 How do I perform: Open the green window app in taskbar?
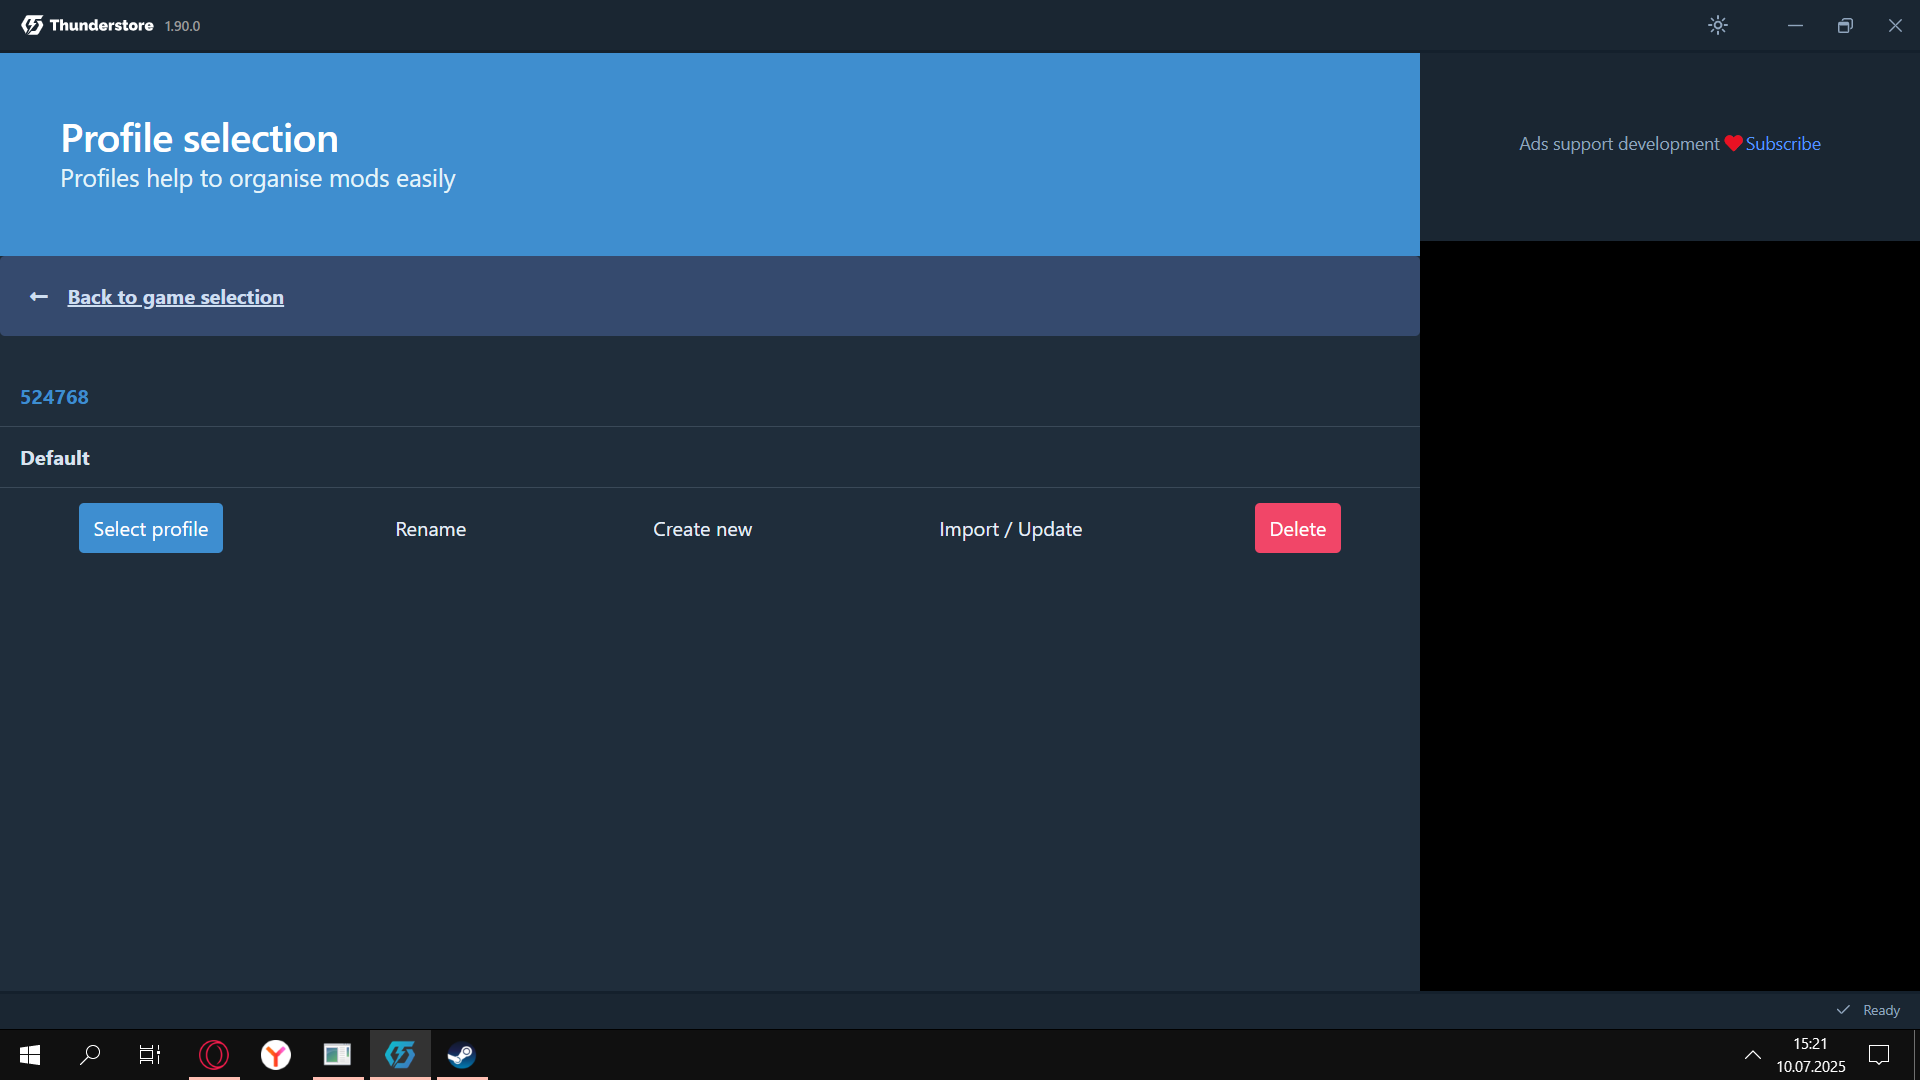pos(338,1055)
